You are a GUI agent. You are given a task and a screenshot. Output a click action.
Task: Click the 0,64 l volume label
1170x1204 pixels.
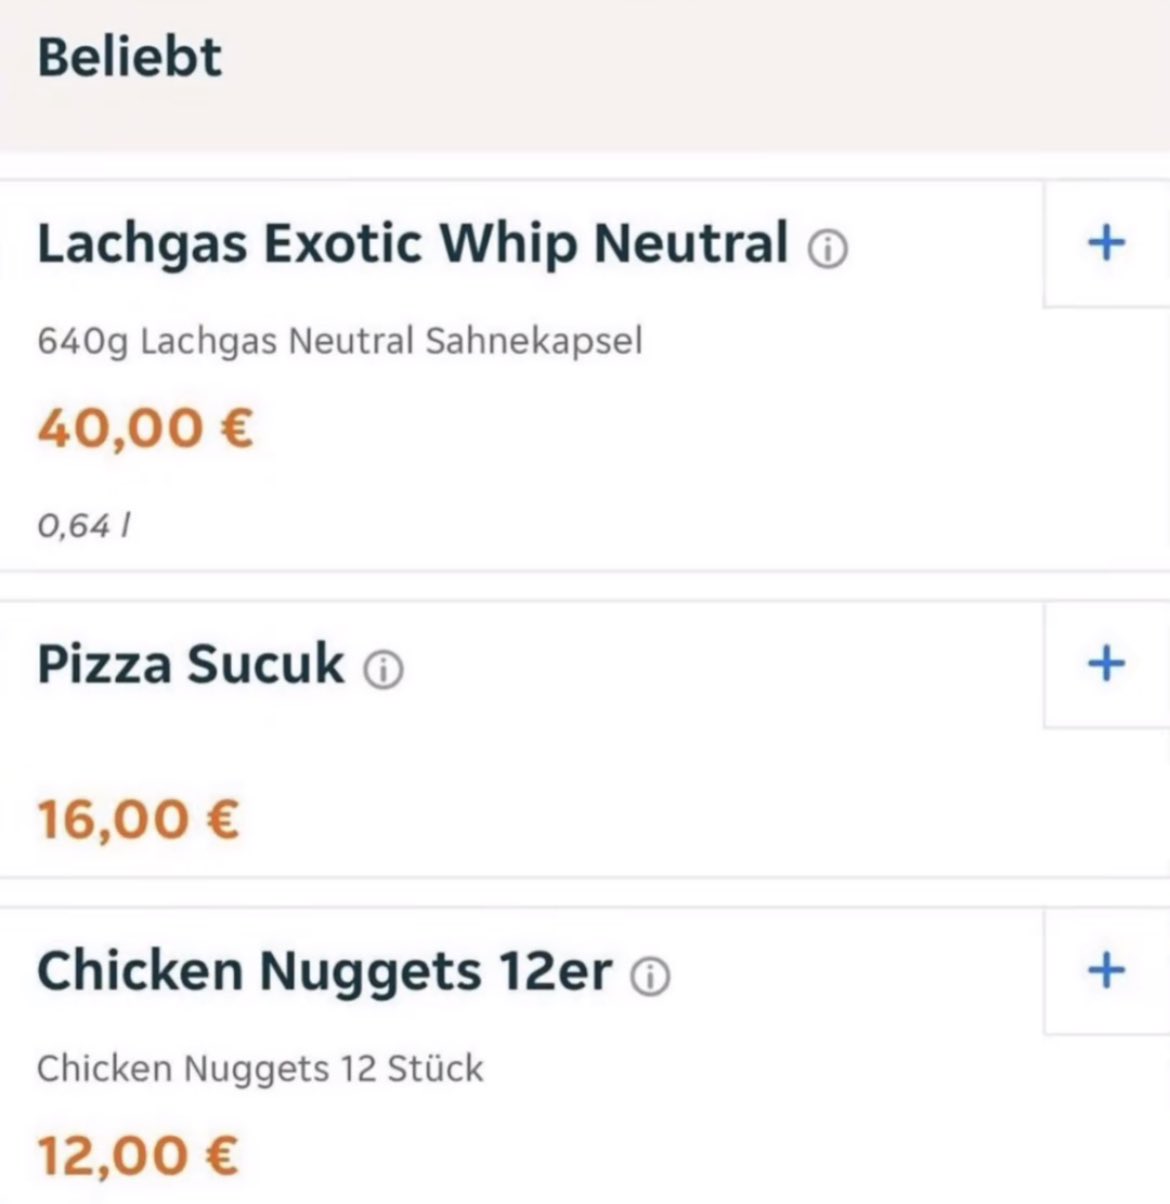coord(84,526)
